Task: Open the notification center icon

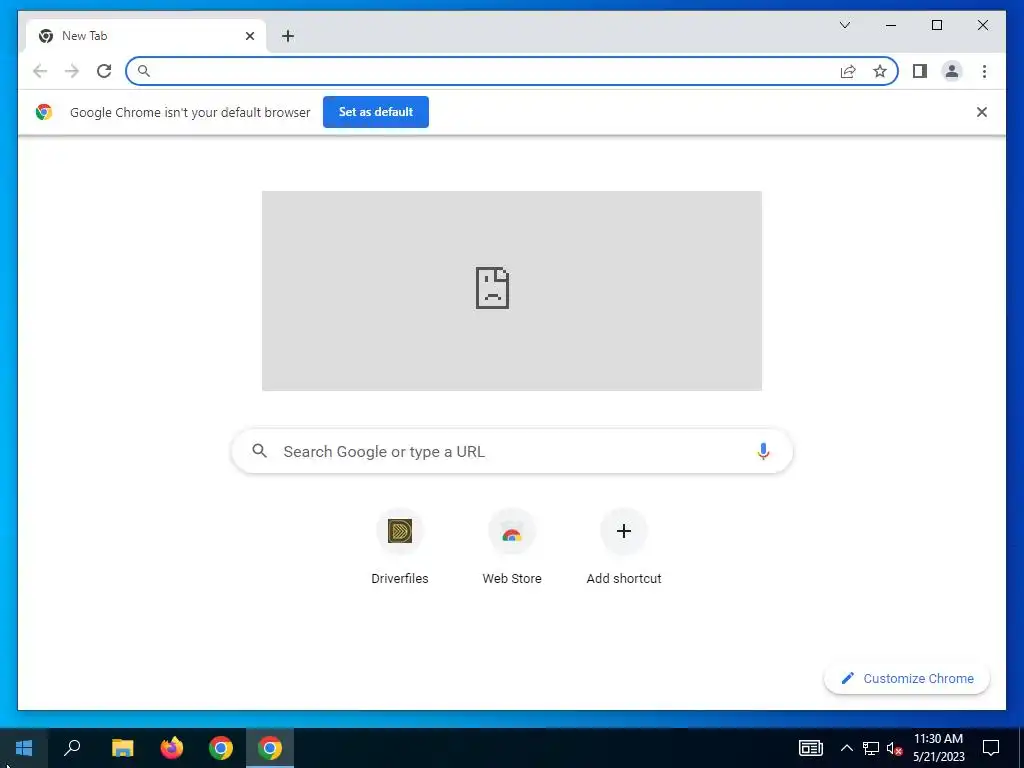Action: click(991, 748)
